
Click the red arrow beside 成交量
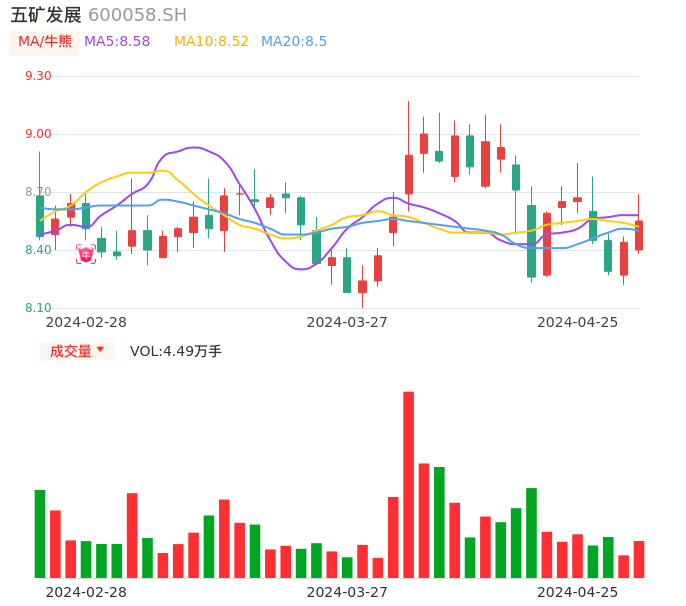tap(100, 350)
